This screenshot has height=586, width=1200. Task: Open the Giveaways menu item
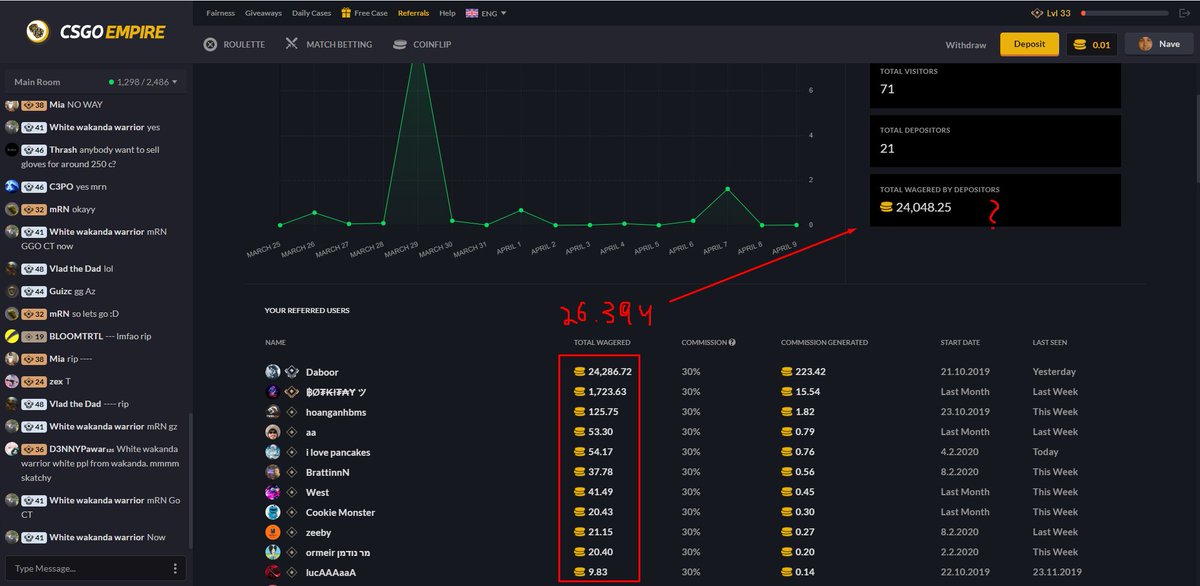263,13
